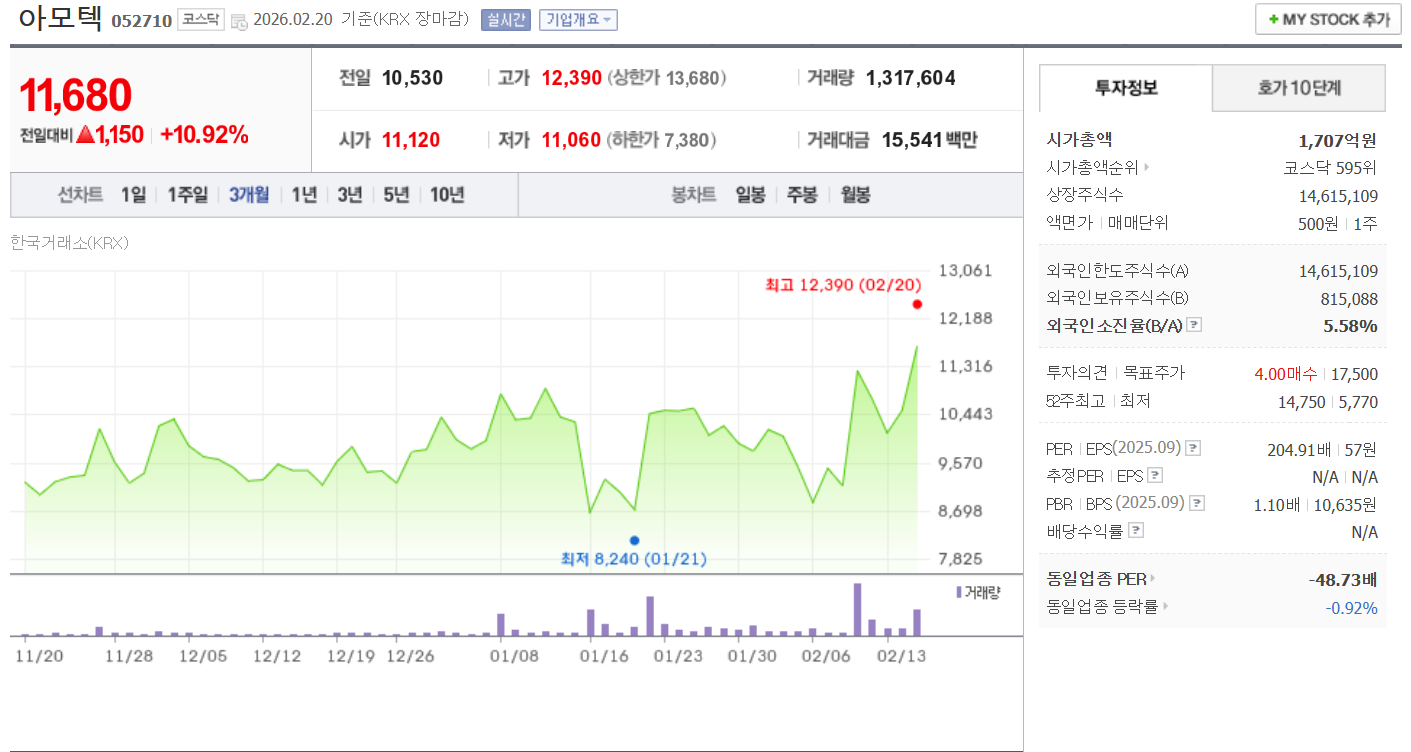Click the 최고 12,390 (02/20) chart label

[844, 285]
